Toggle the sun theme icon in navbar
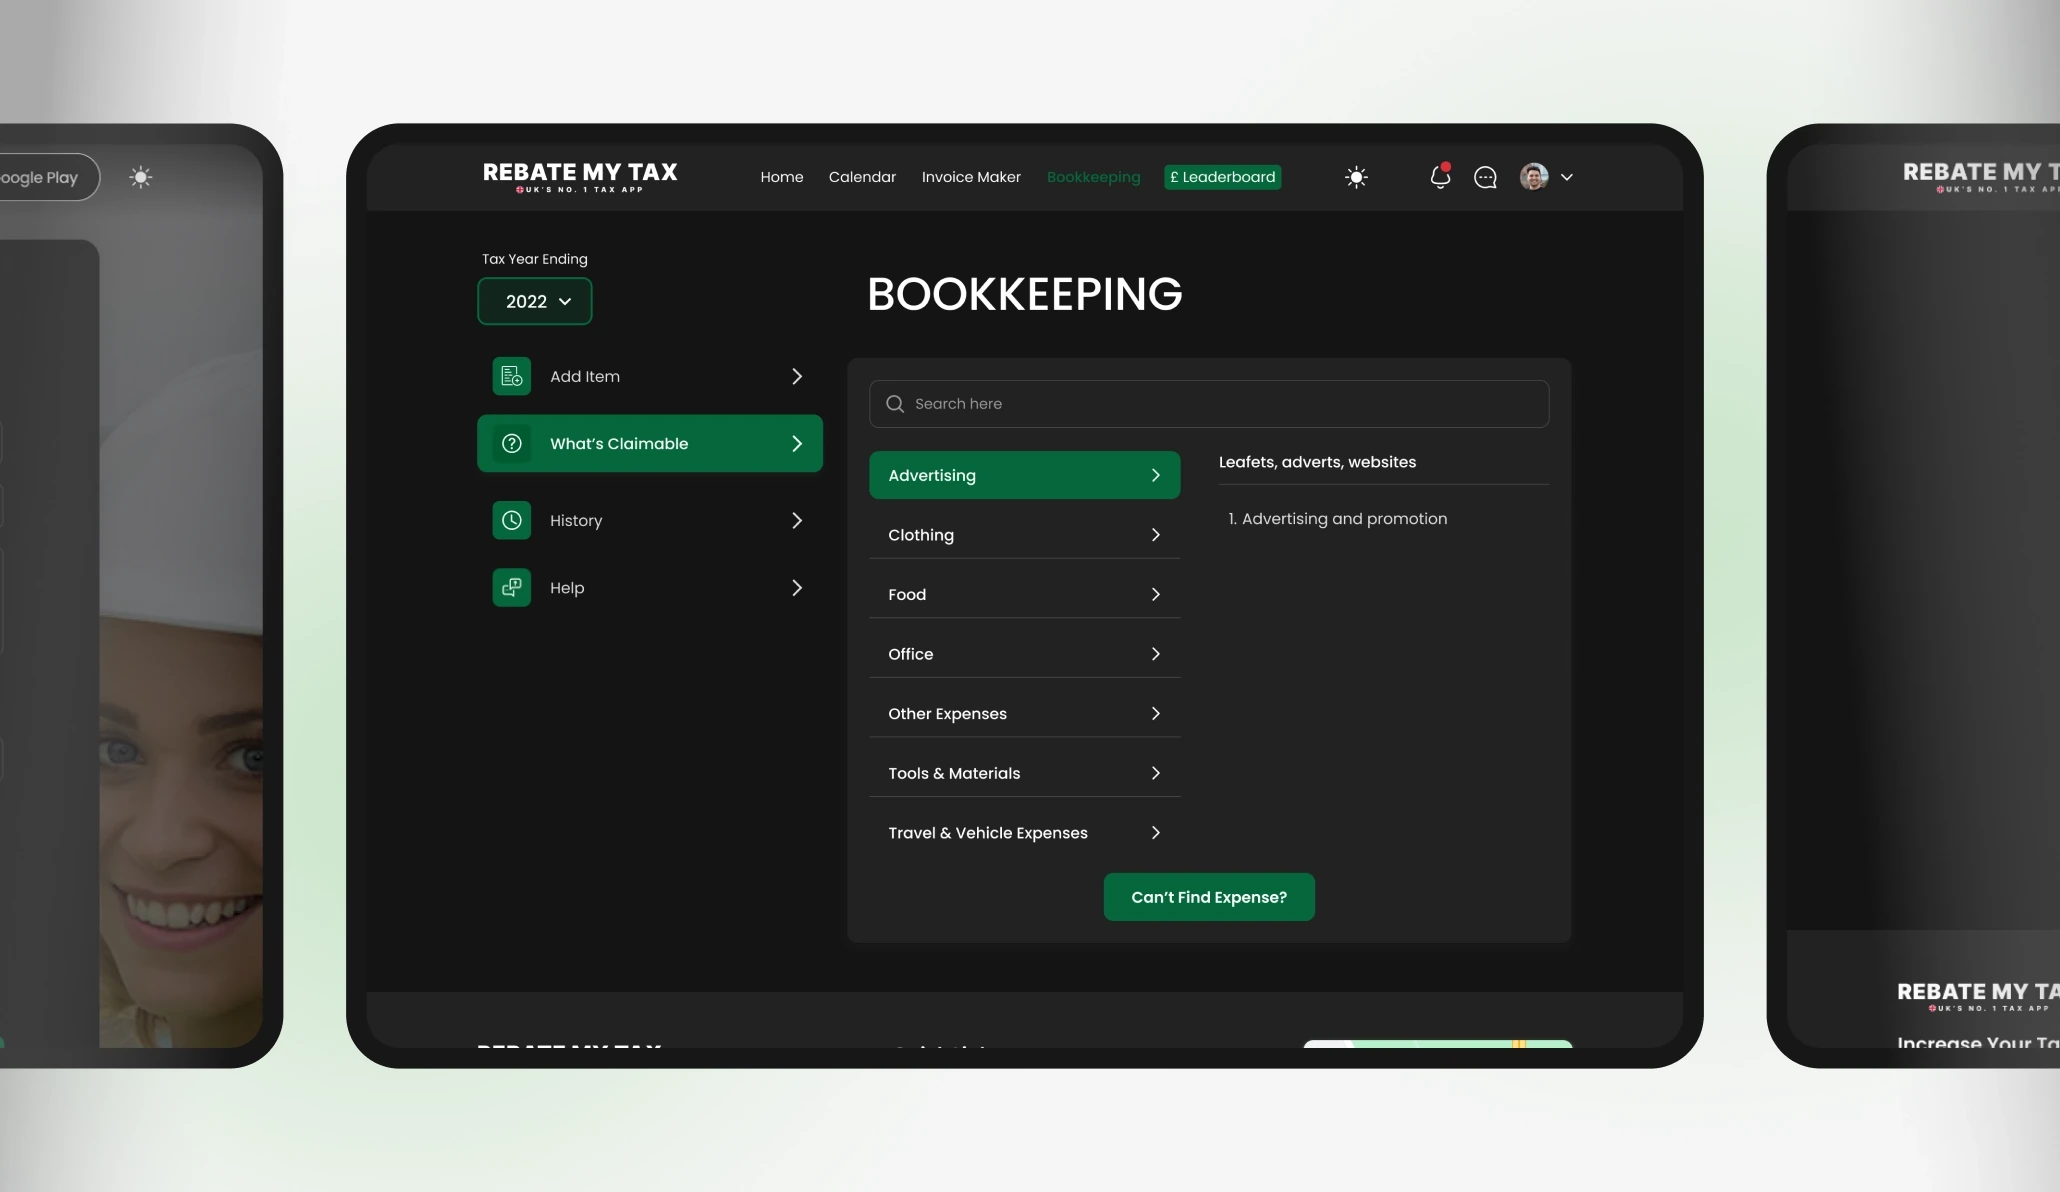This screenshot has height=1192, width=2060. 1356,177
